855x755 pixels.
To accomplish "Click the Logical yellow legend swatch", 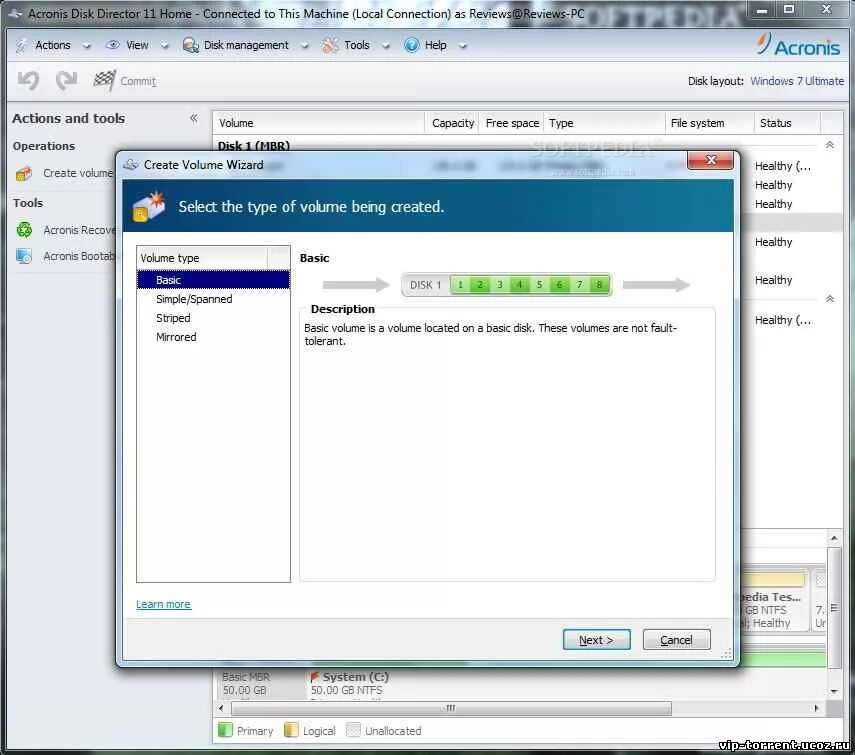I will [x=291, y=730].
